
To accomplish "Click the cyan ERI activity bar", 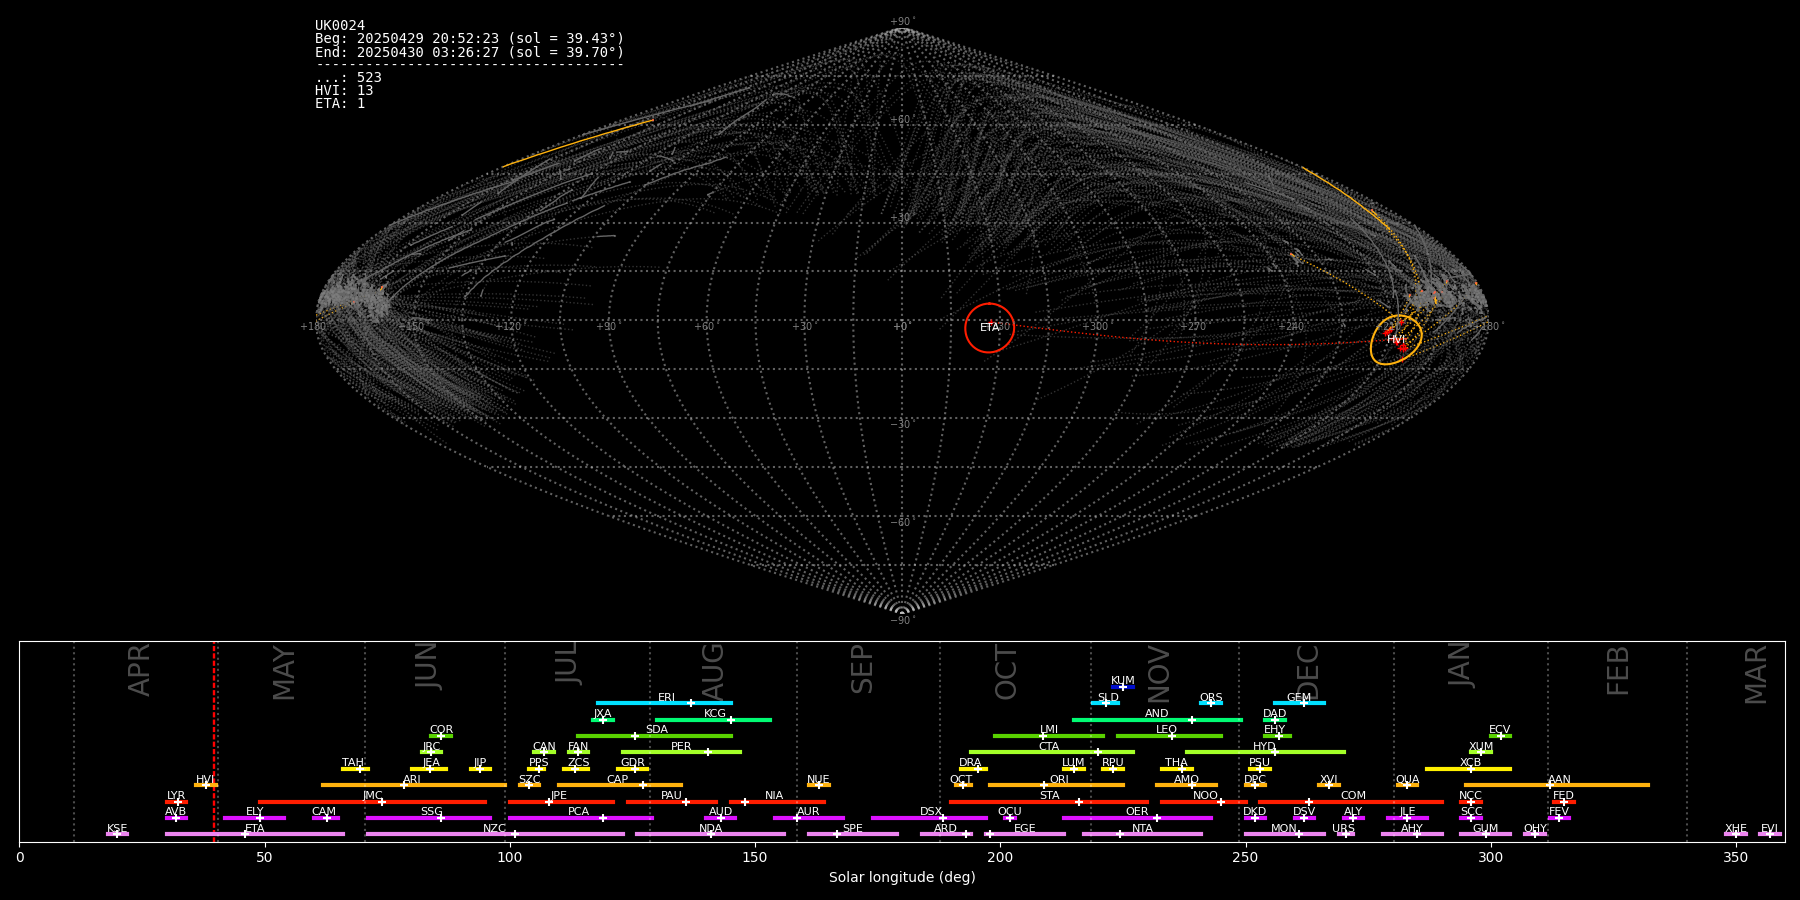I will point(664,703).
